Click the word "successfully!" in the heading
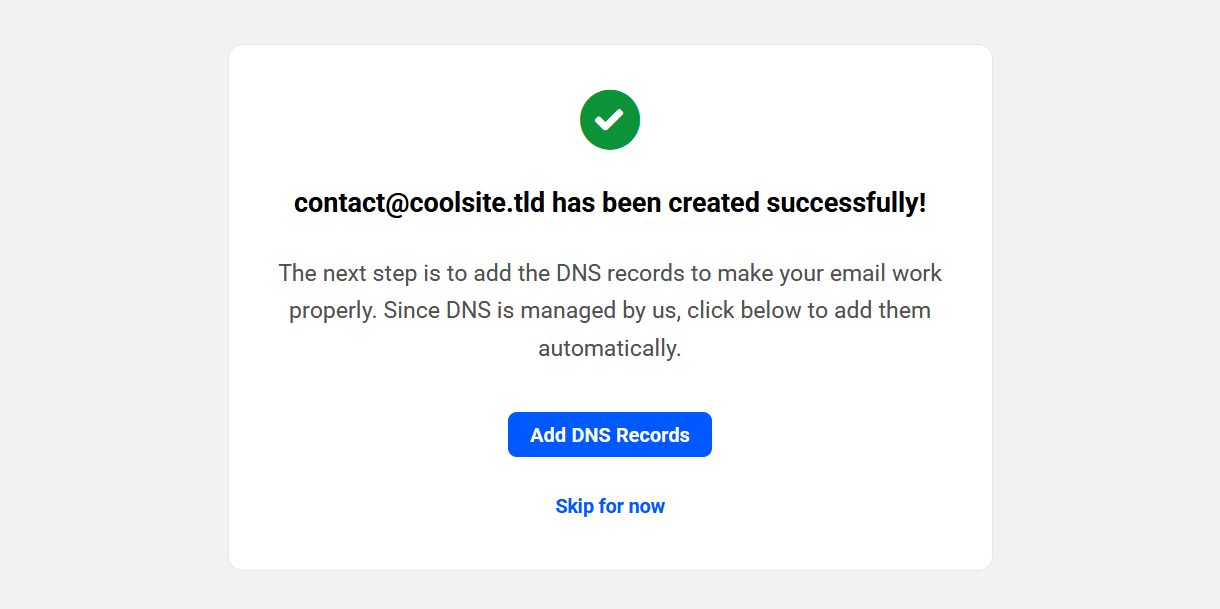The width and height of the screenshot is (1220, 609). [846, 203]
